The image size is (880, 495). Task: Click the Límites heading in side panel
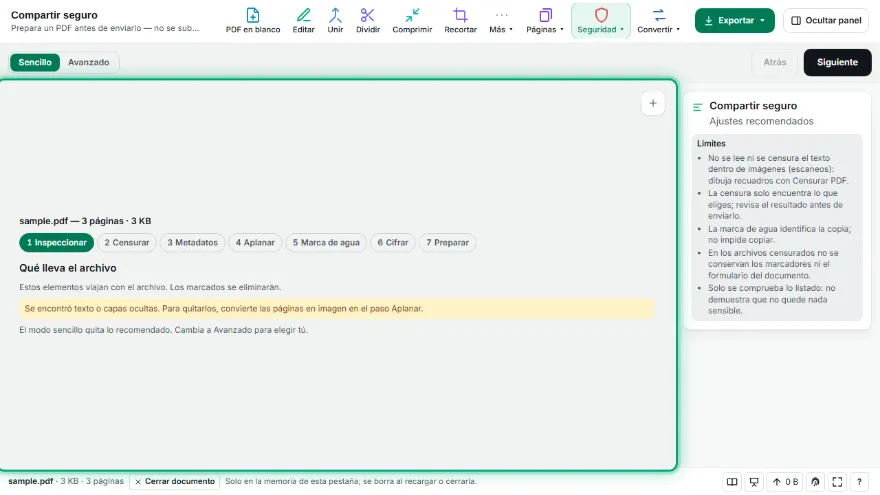coord(711,144)
